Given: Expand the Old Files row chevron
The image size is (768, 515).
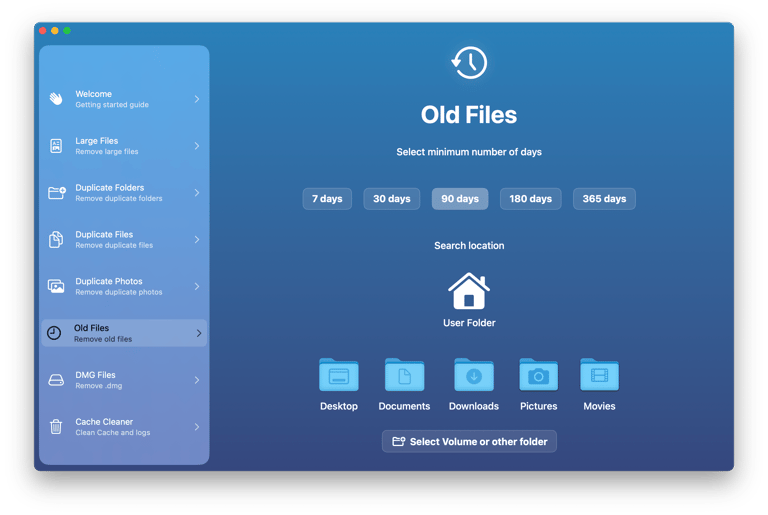Looking at the screenshot, I should point(199,333).
